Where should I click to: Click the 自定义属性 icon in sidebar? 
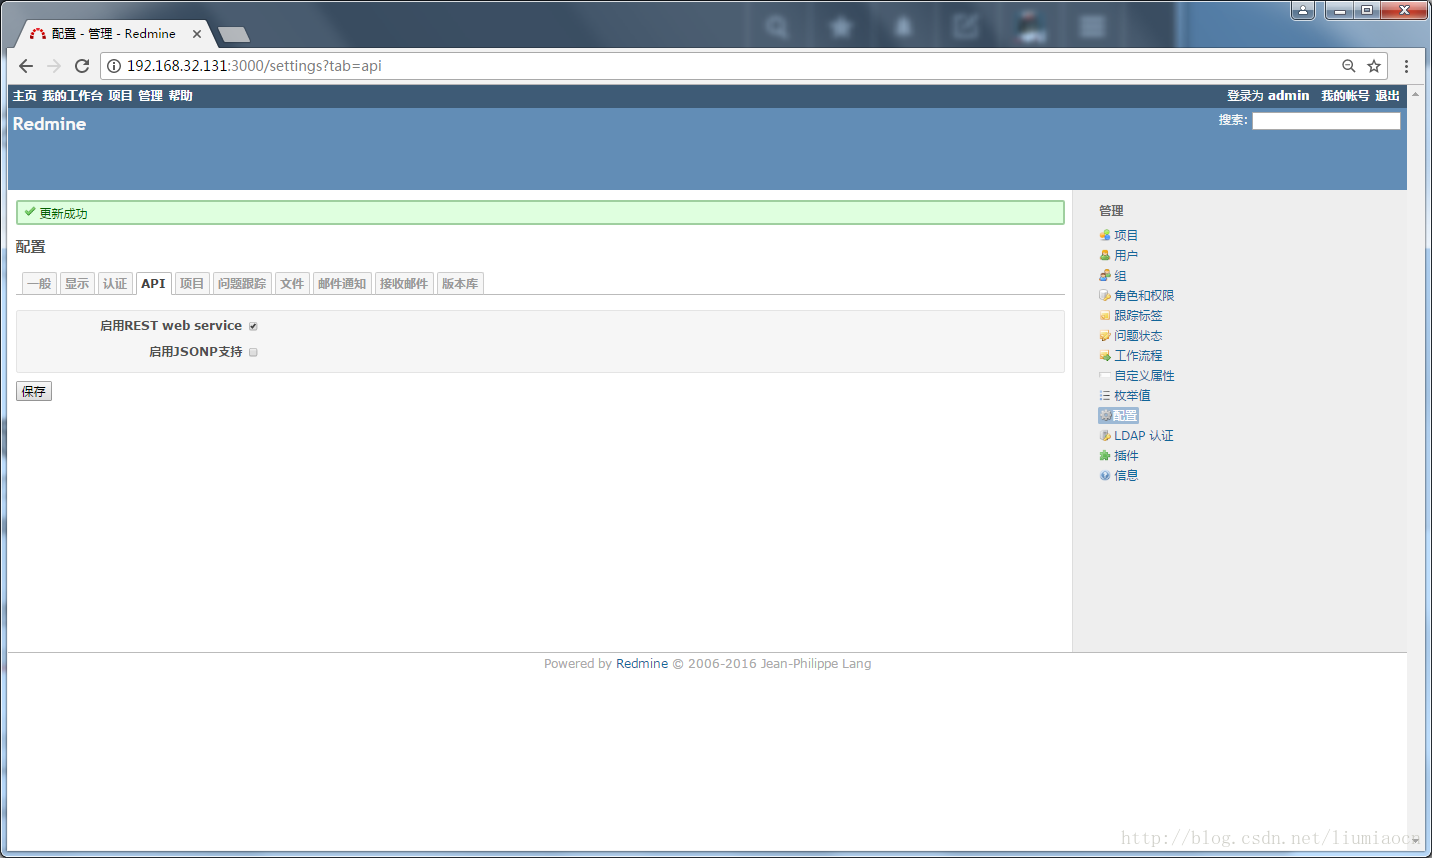coord(1105,376)
